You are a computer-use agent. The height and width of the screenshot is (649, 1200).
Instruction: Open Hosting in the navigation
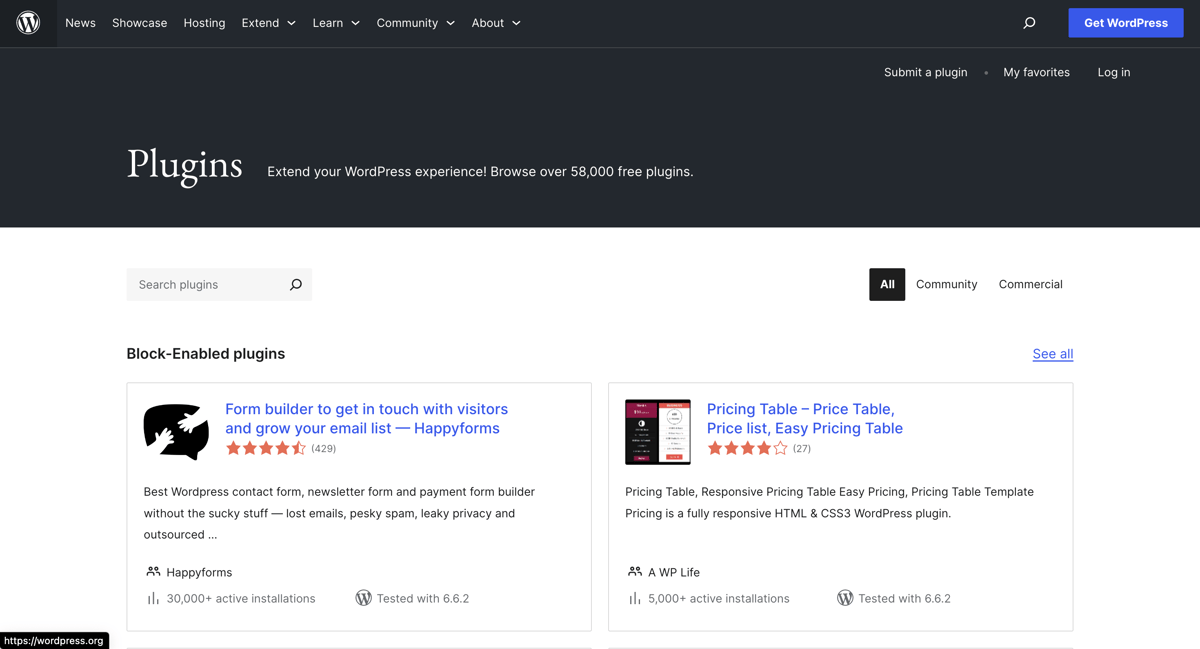pos(204,23)
